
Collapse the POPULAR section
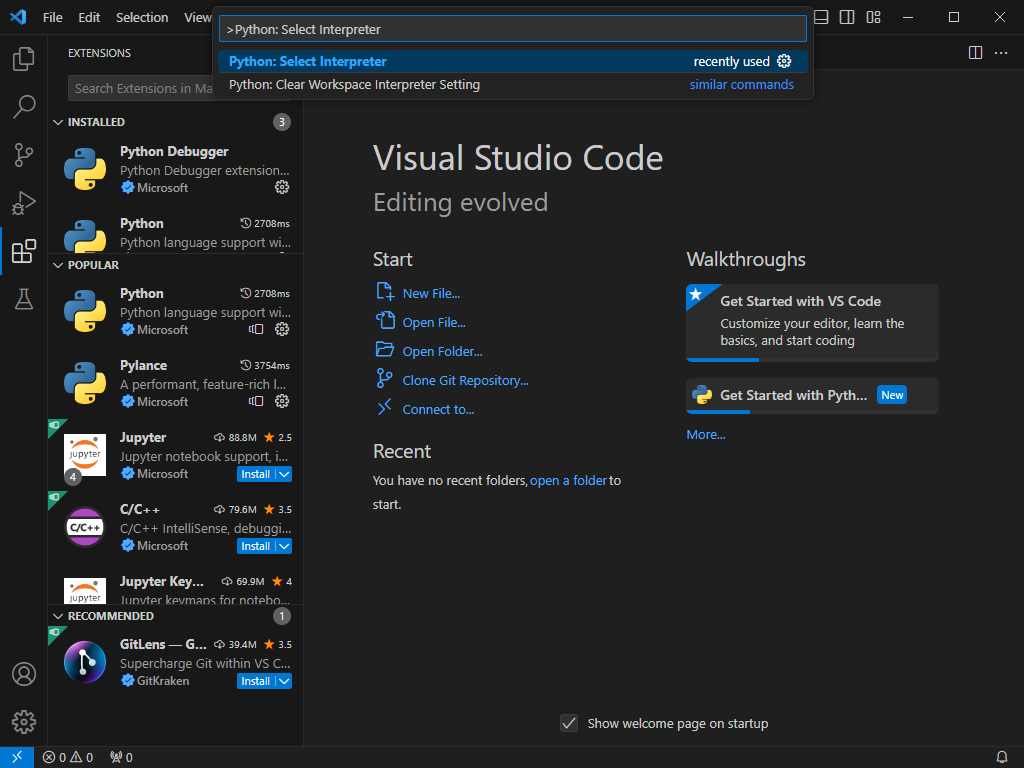(58, 265)
